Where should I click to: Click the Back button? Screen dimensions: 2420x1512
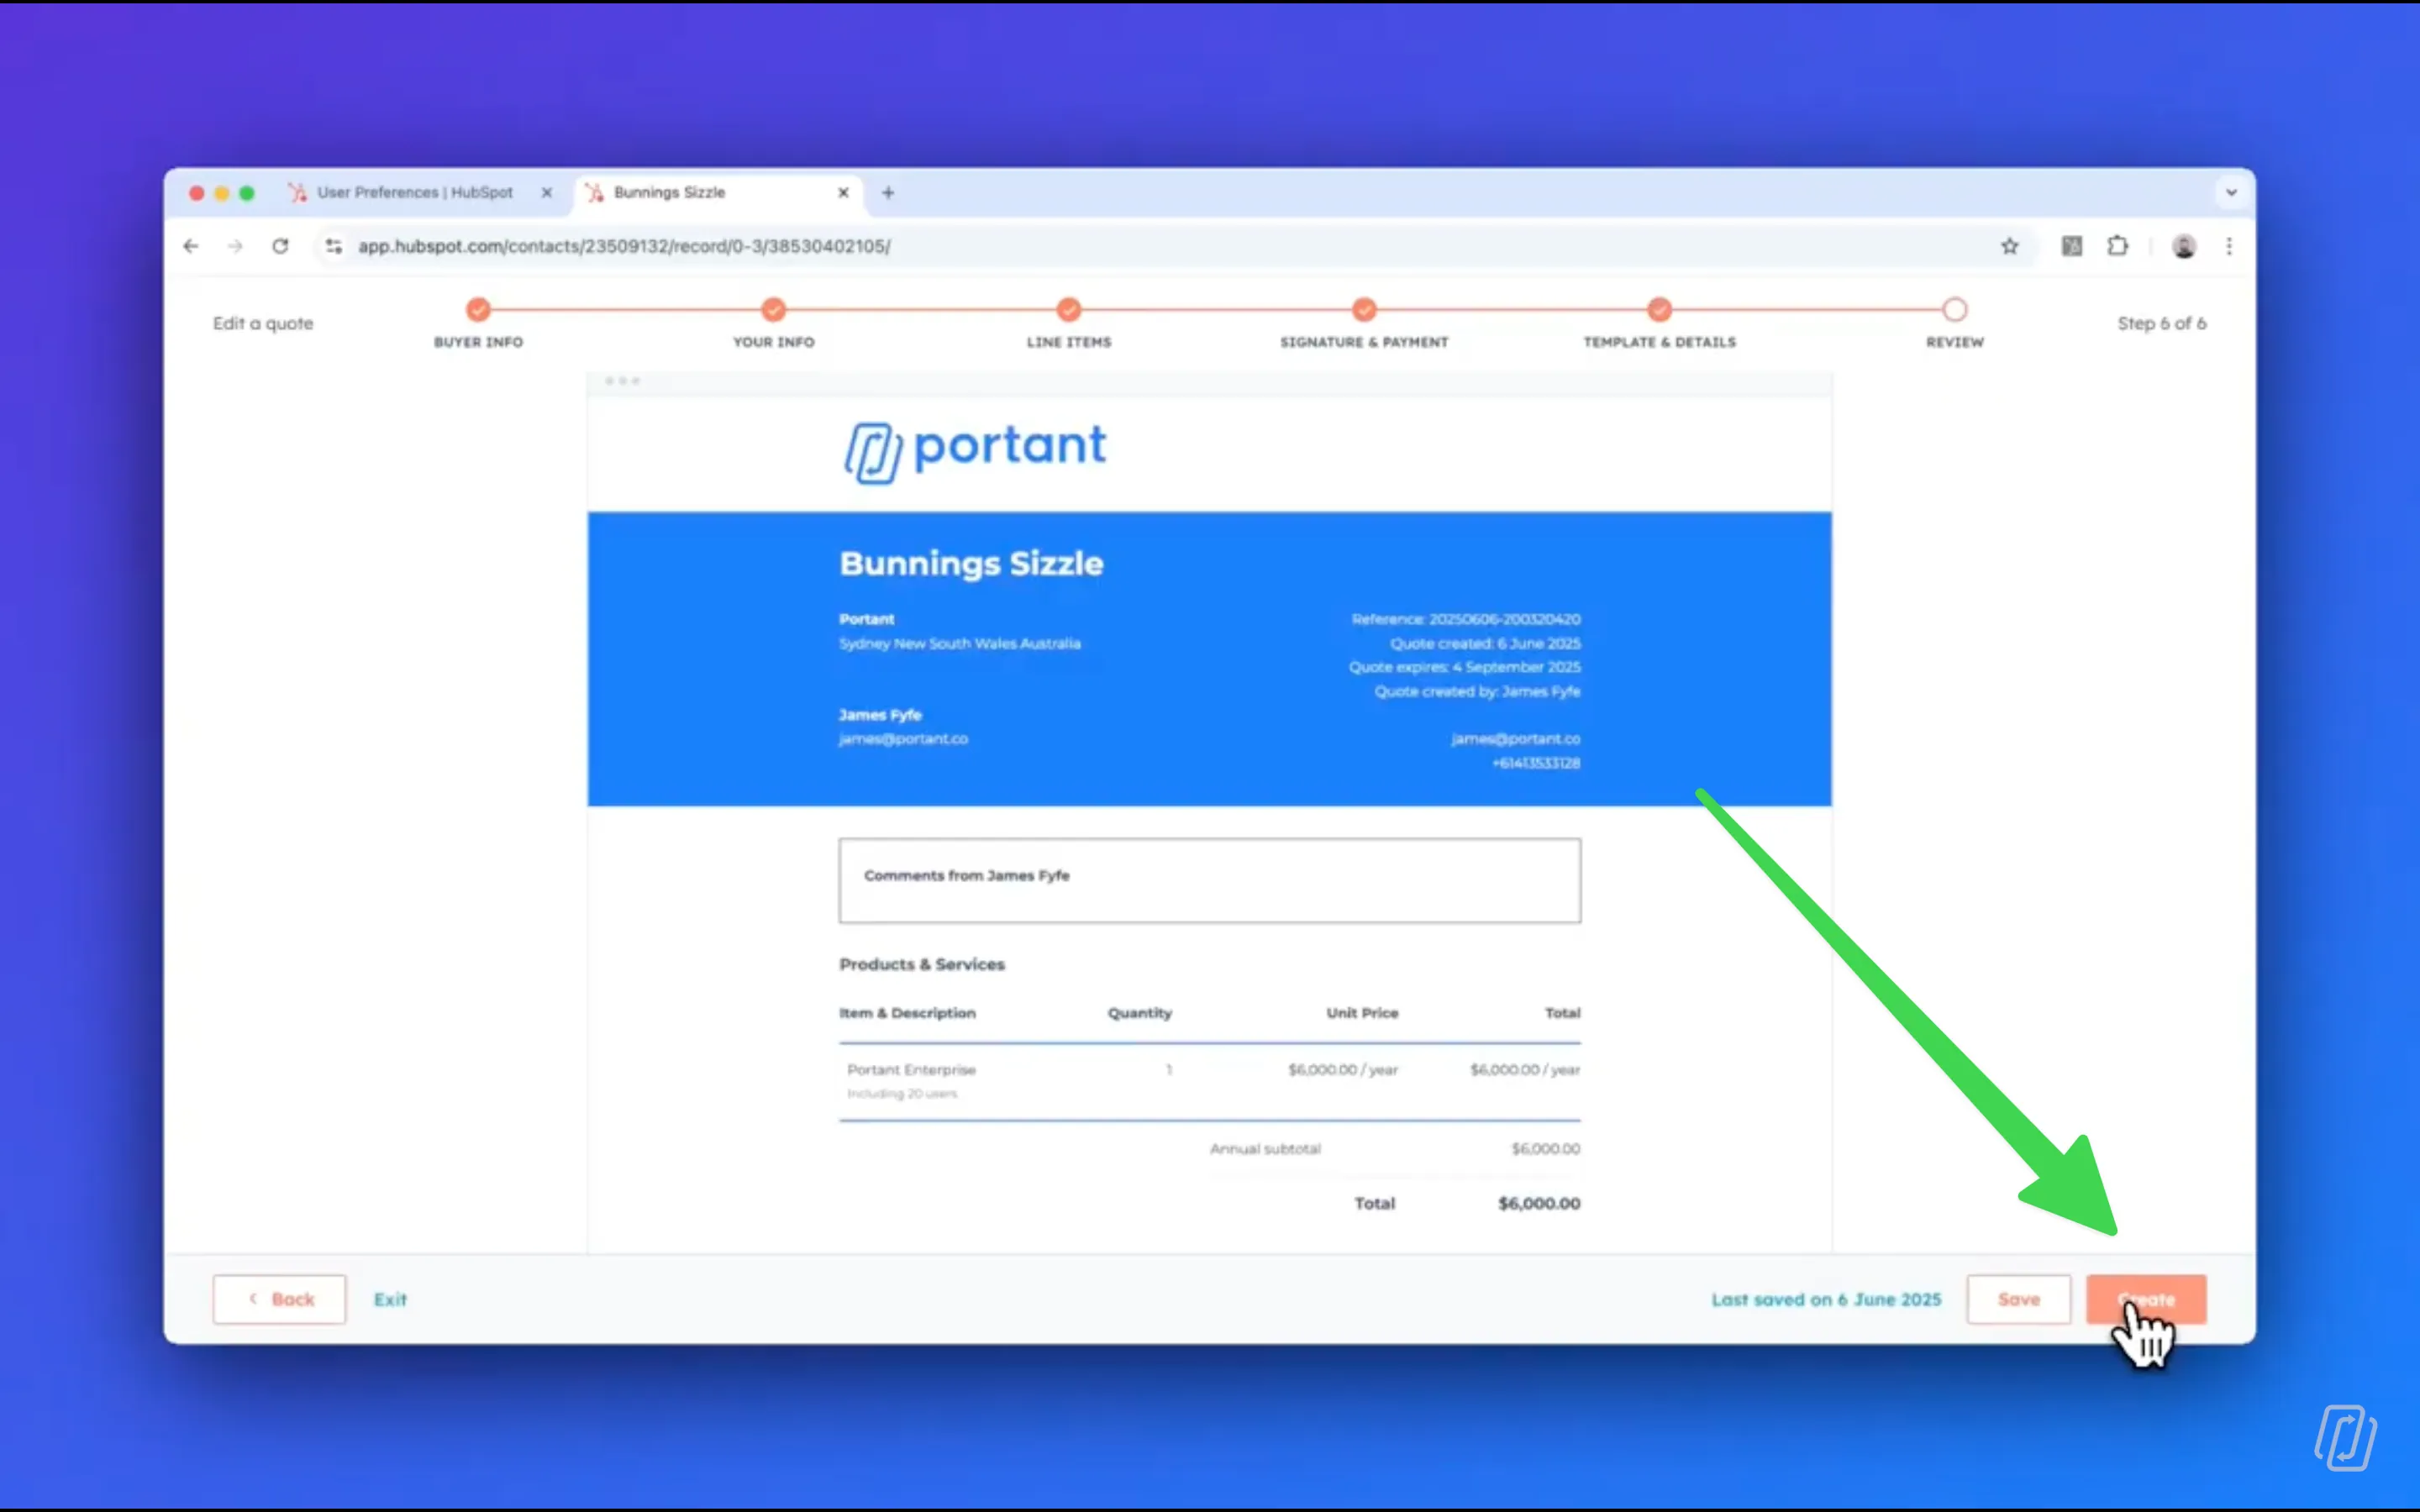click(x=279, y=1299)
